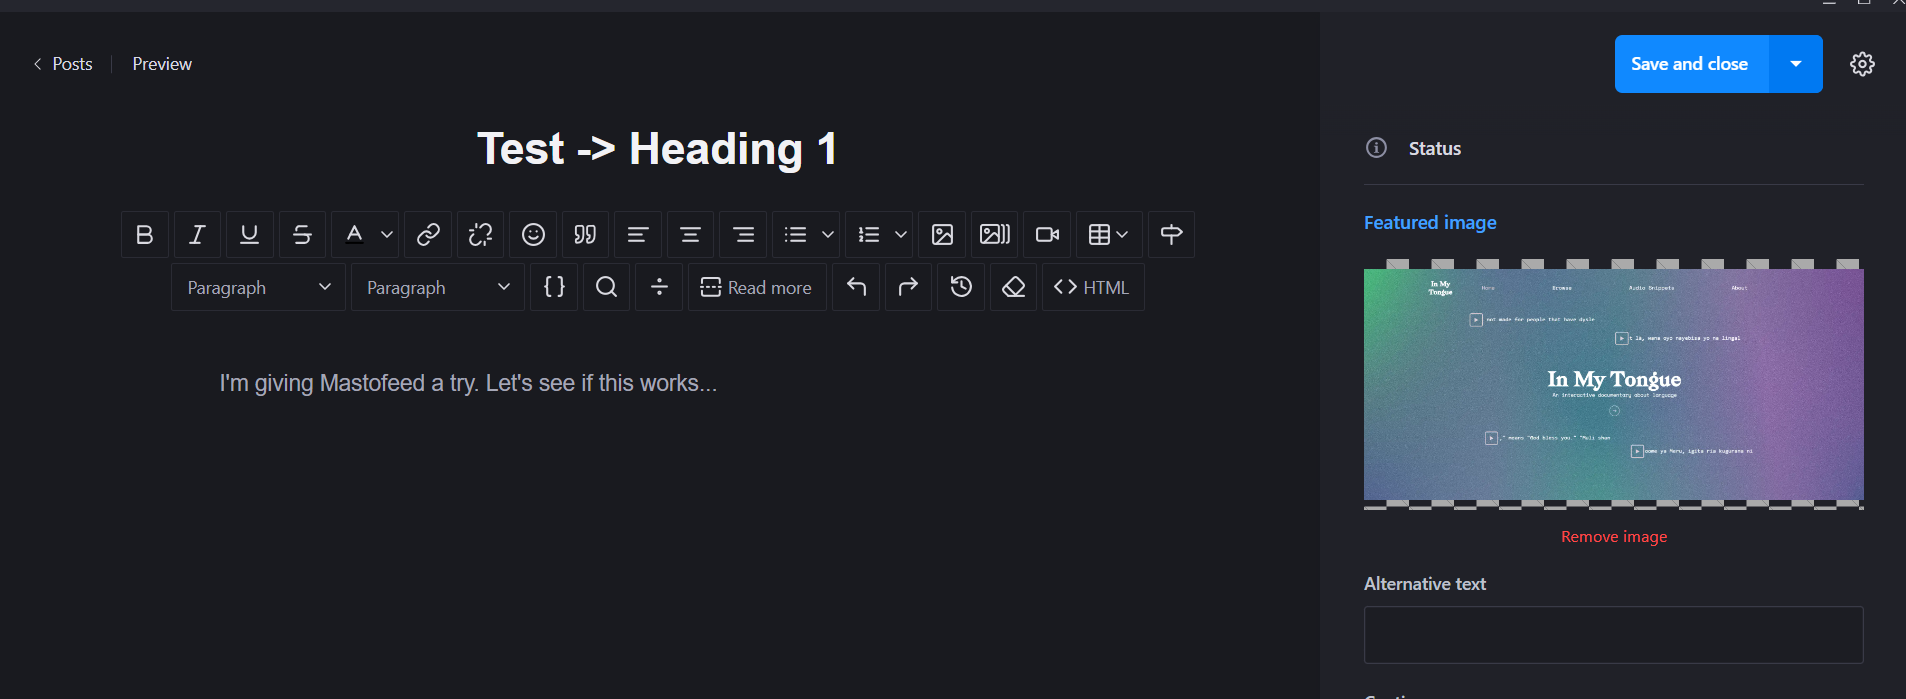Clear formatting with the eraser icon
Image resolution: width=1906 pixels, height=699 pixels.
(x=1013, y=287)
